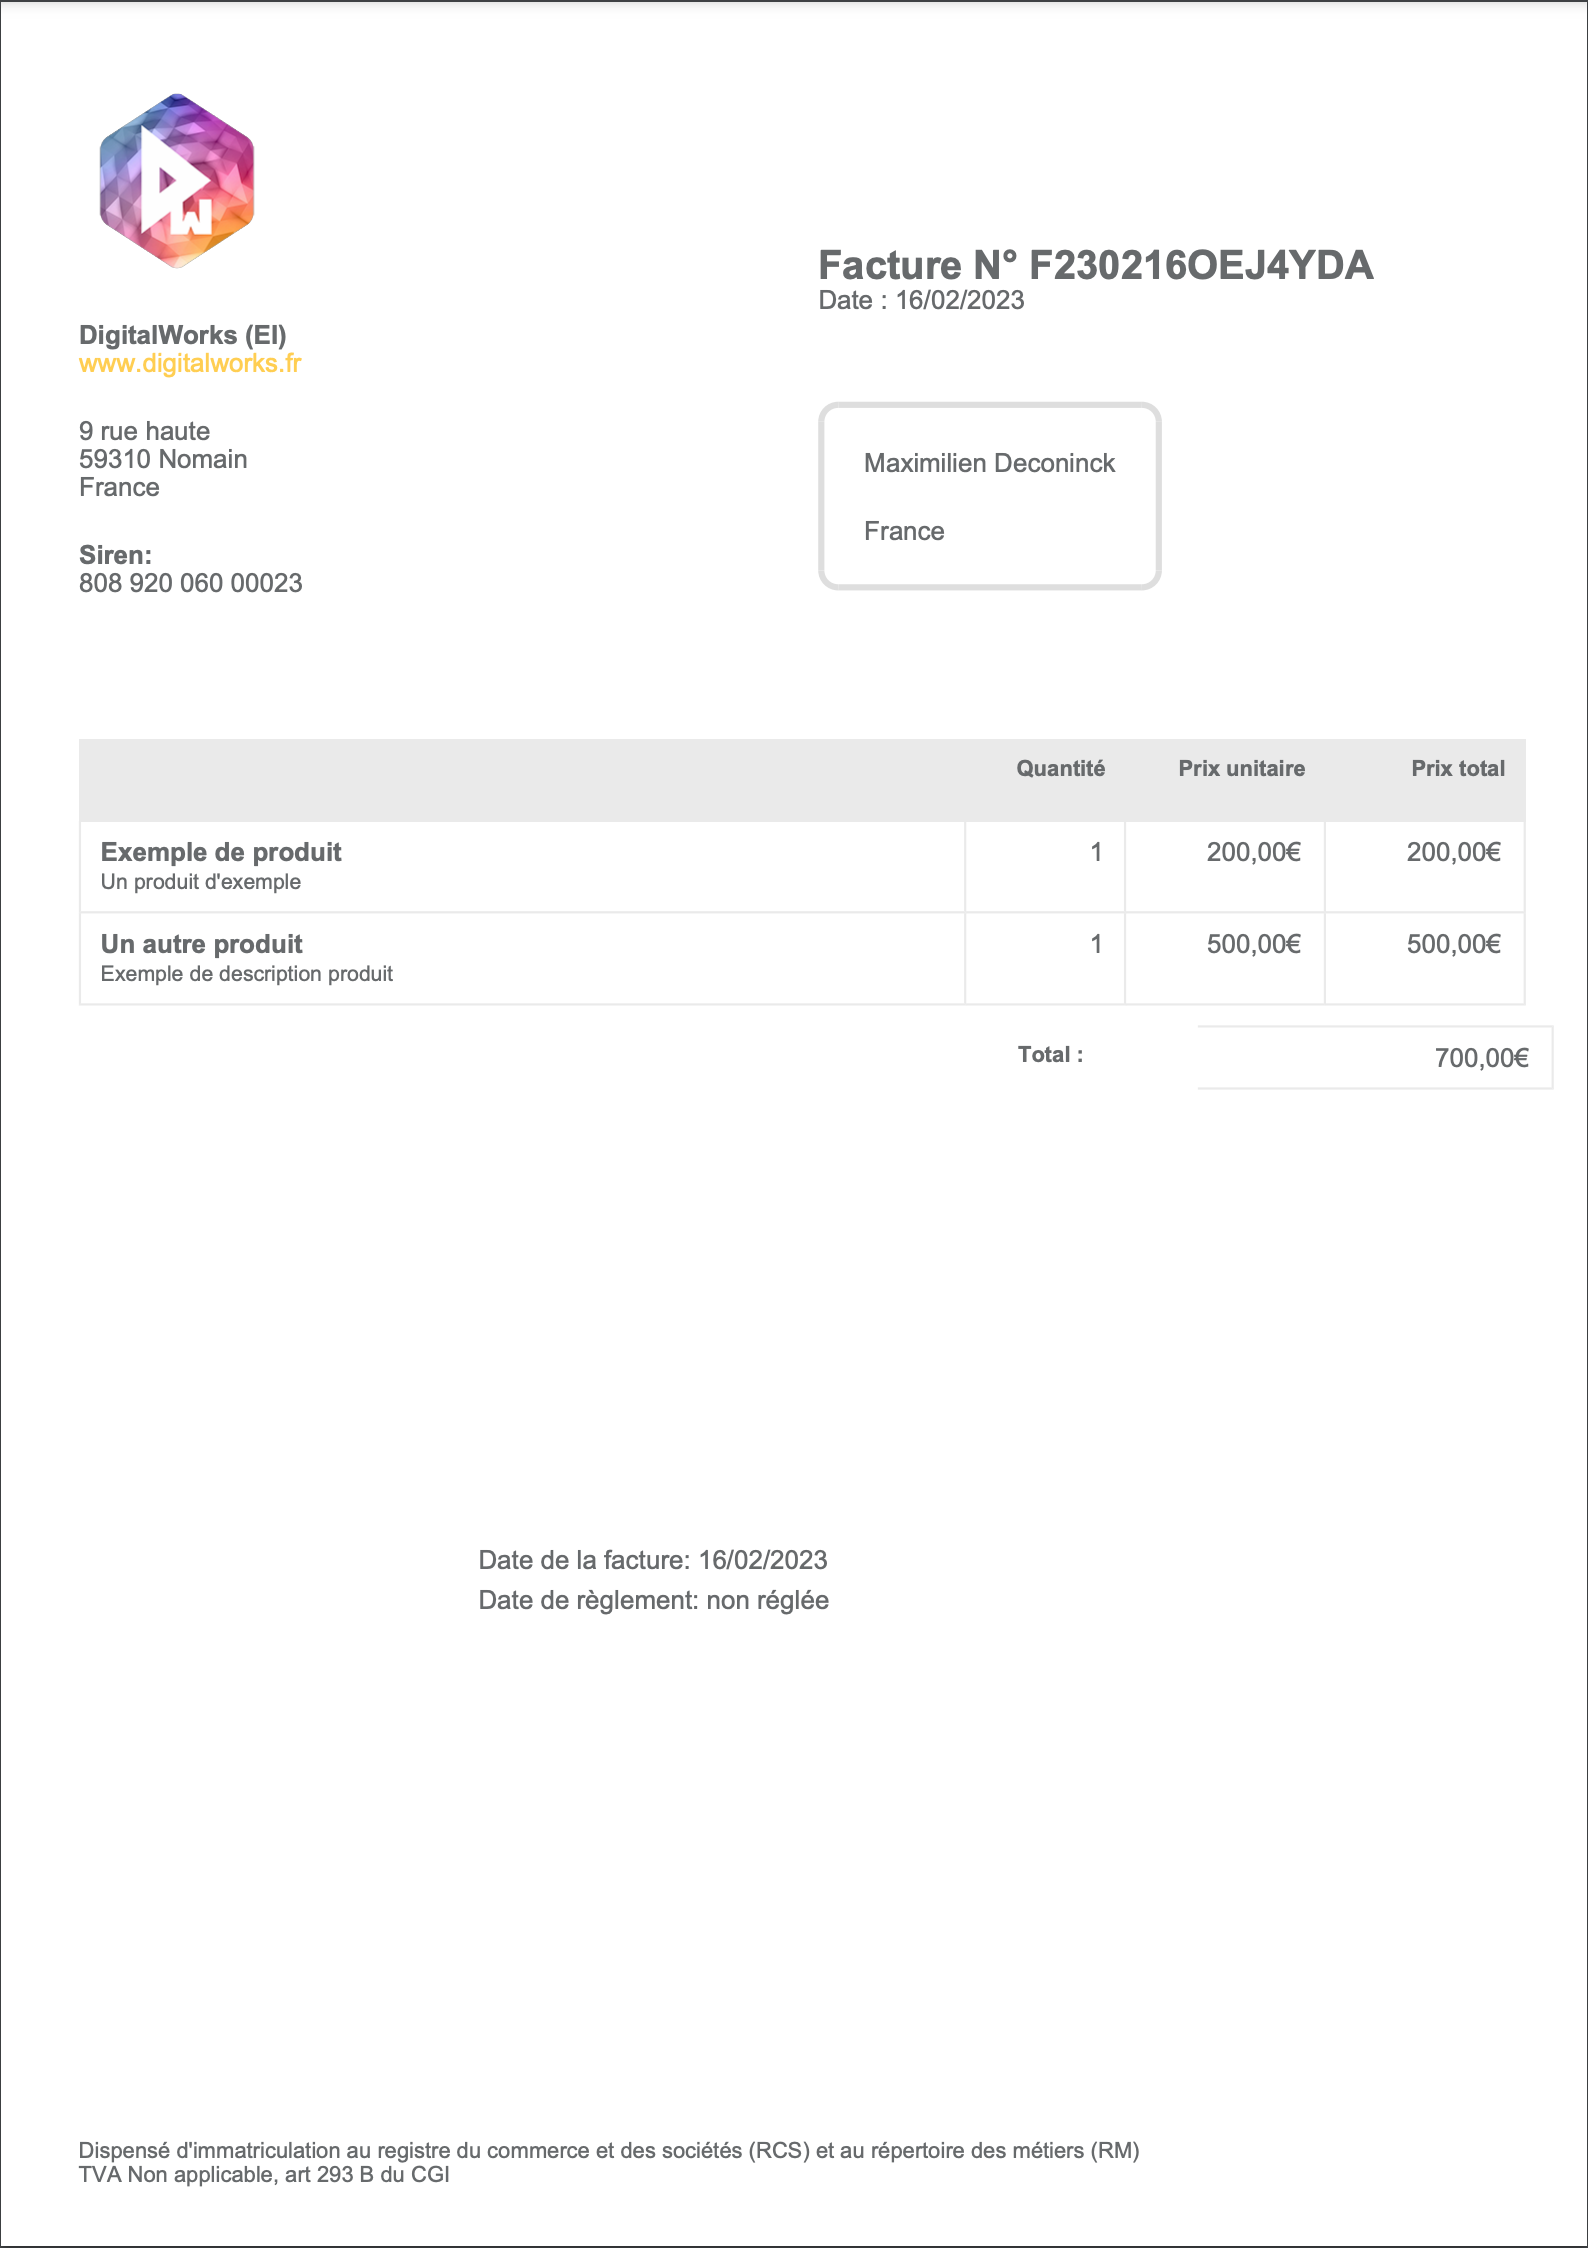Select the Exemple de produit row title
Screen dimensions: 1588x2248
(221, 852)
